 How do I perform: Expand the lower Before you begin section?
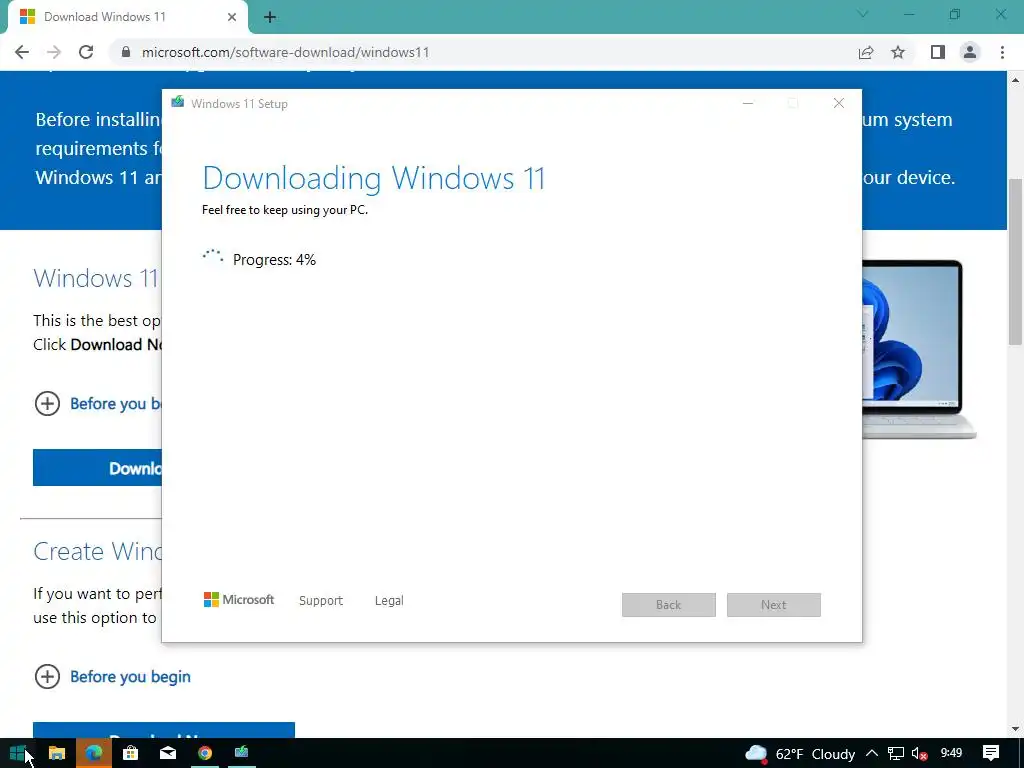pyautogui.click(x=112, y=677)
